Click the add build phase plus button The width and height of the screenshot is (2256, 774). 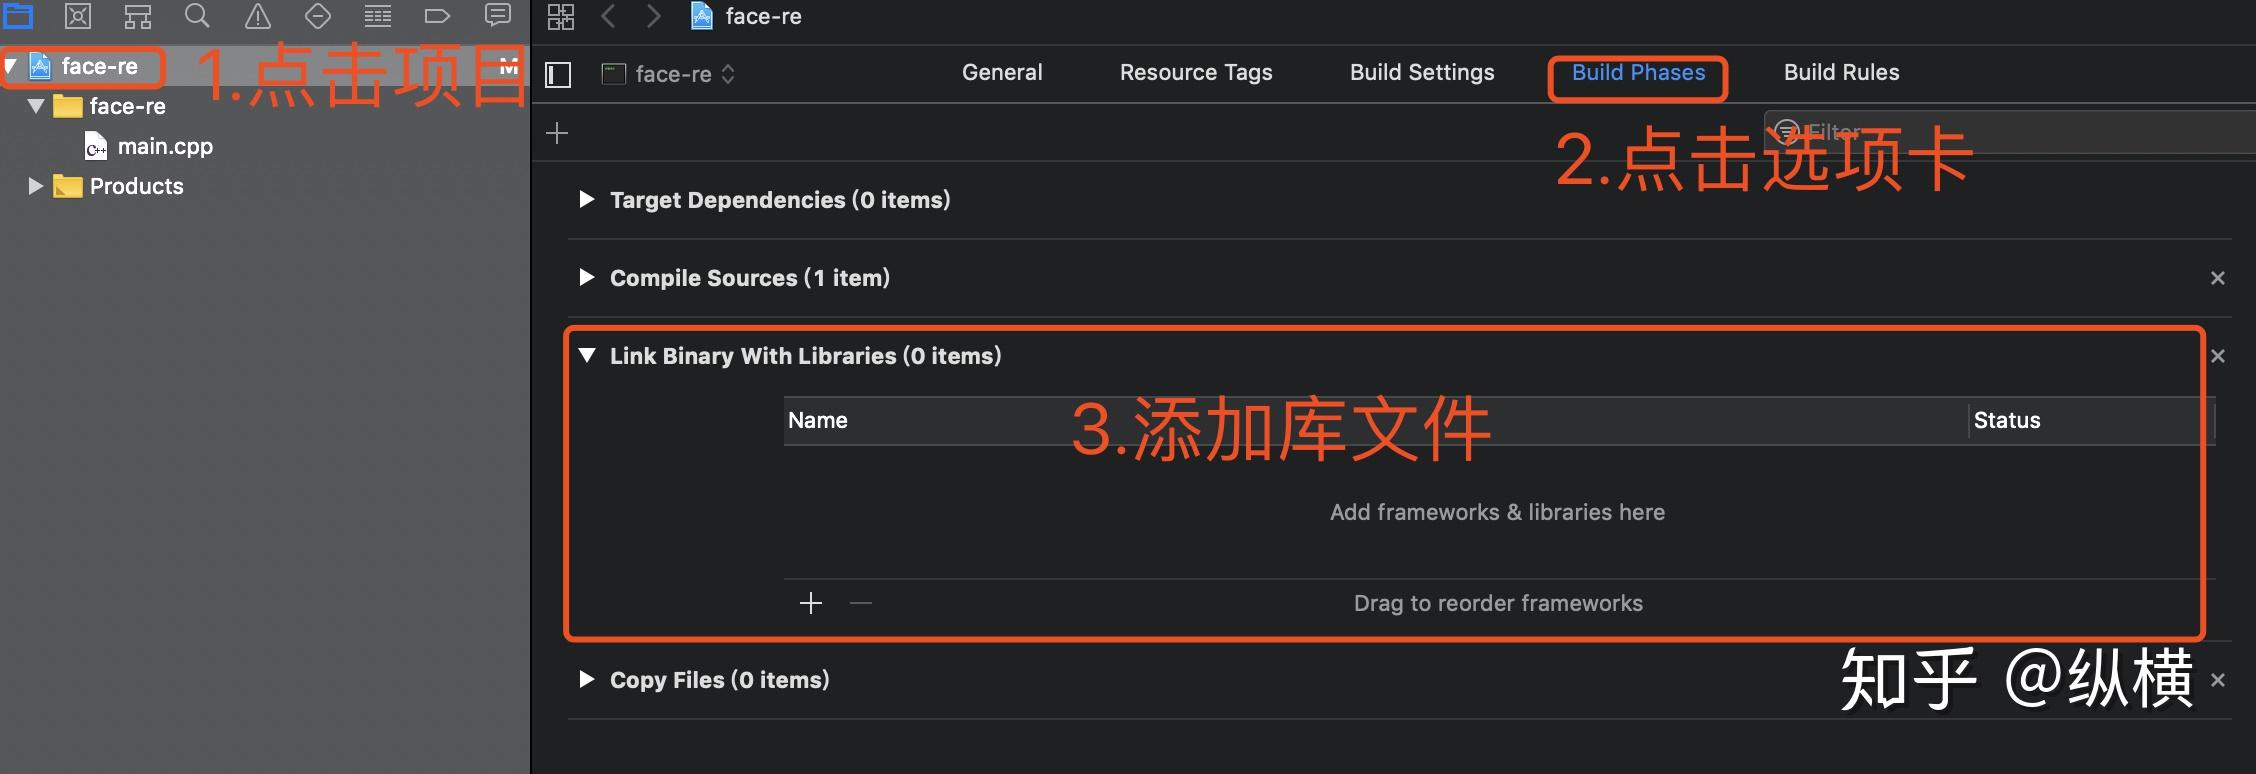tap(557, 132)
